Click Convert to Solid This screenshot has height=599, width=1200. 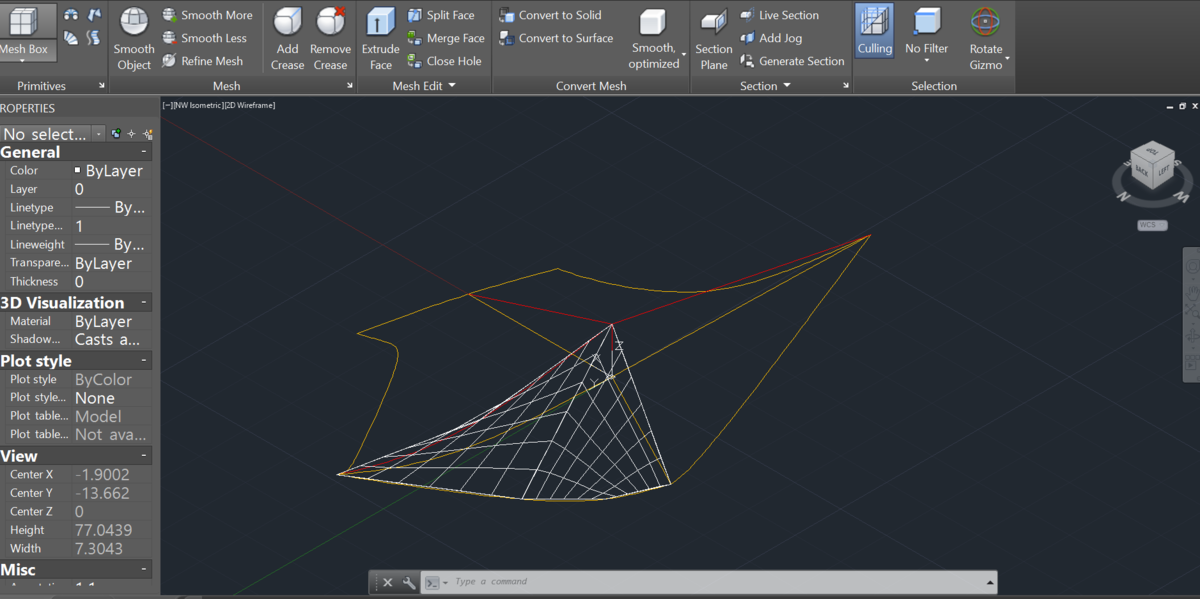550,15
